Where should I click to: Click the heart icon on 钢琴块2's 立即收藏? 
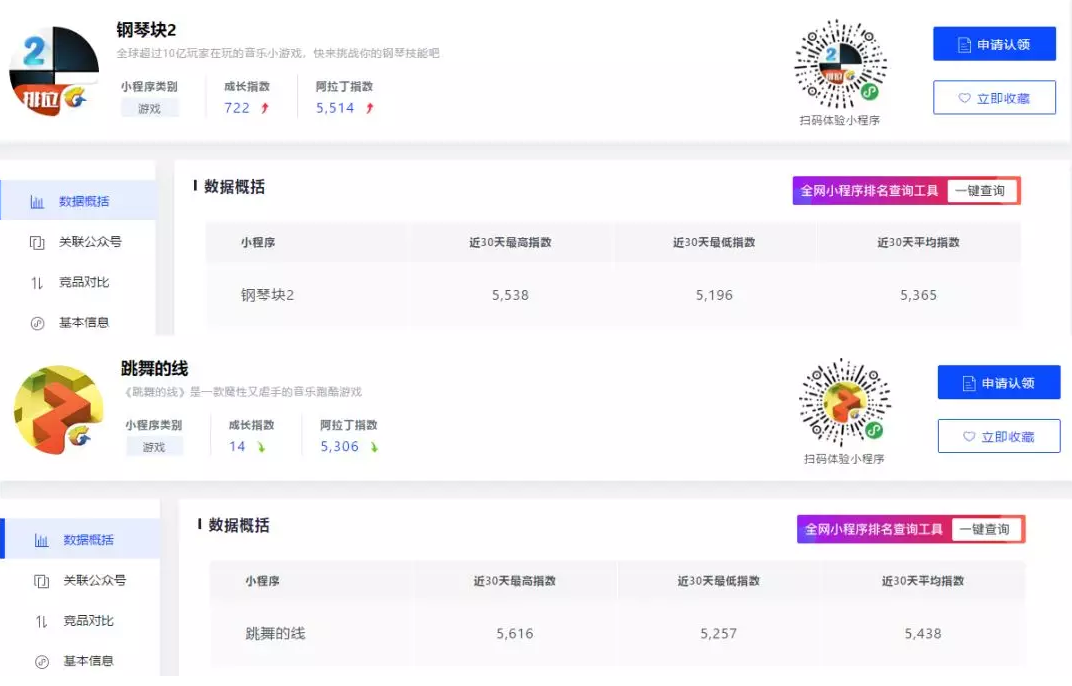(964, 98)
